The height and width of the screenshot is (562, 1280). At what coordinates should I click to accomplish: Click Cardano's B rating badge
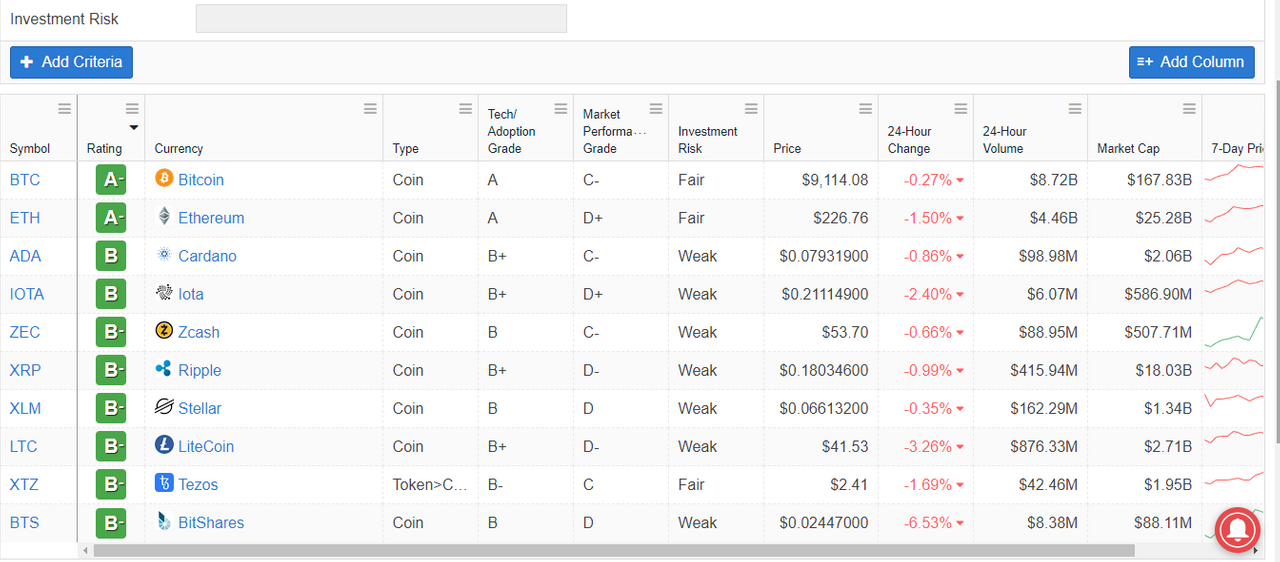point(111,256)
